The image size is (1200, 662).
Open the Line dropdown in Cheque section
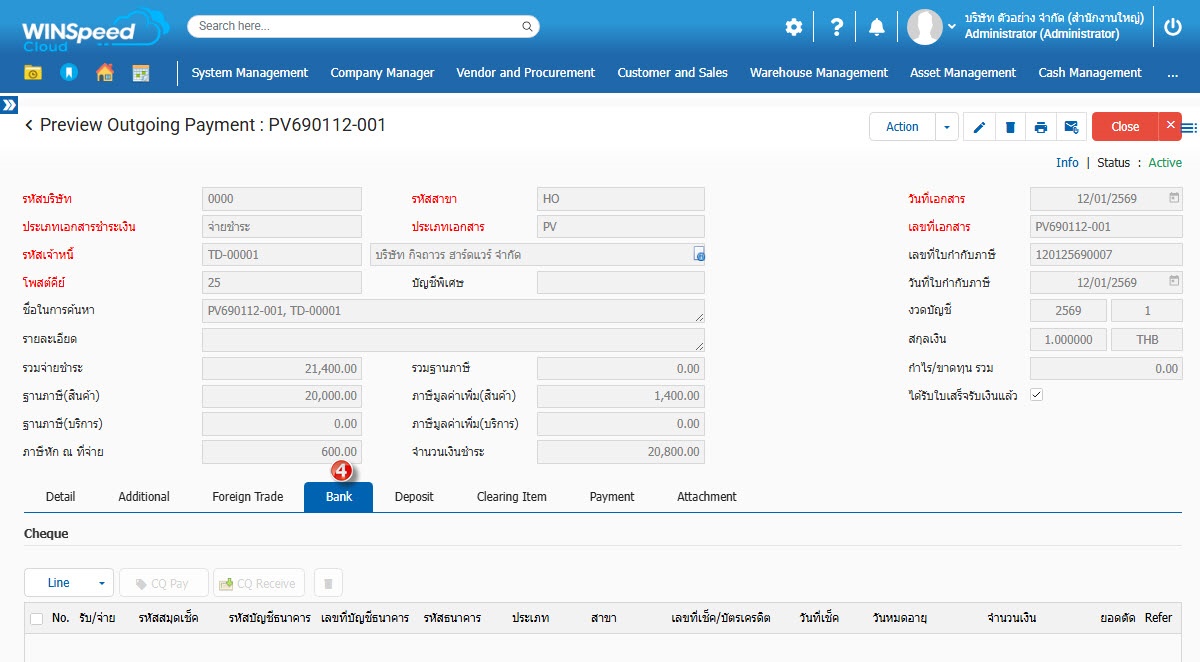69,583
